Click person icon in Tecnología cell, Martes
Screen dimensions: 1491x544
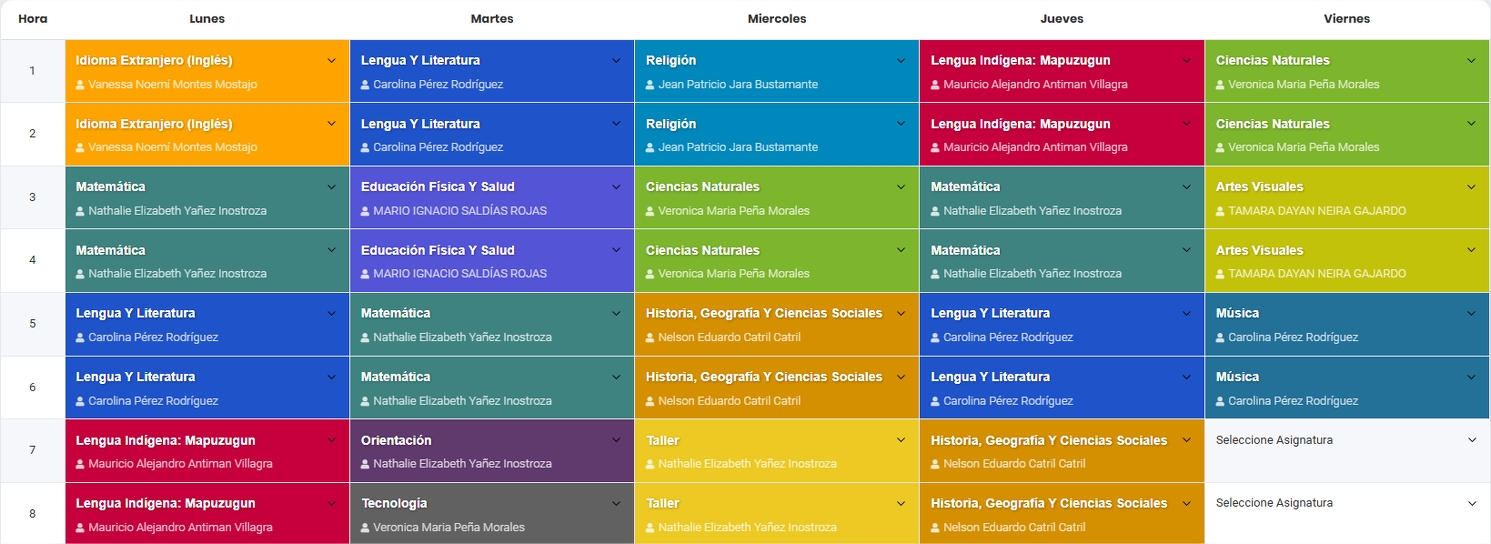click(366, 528)
